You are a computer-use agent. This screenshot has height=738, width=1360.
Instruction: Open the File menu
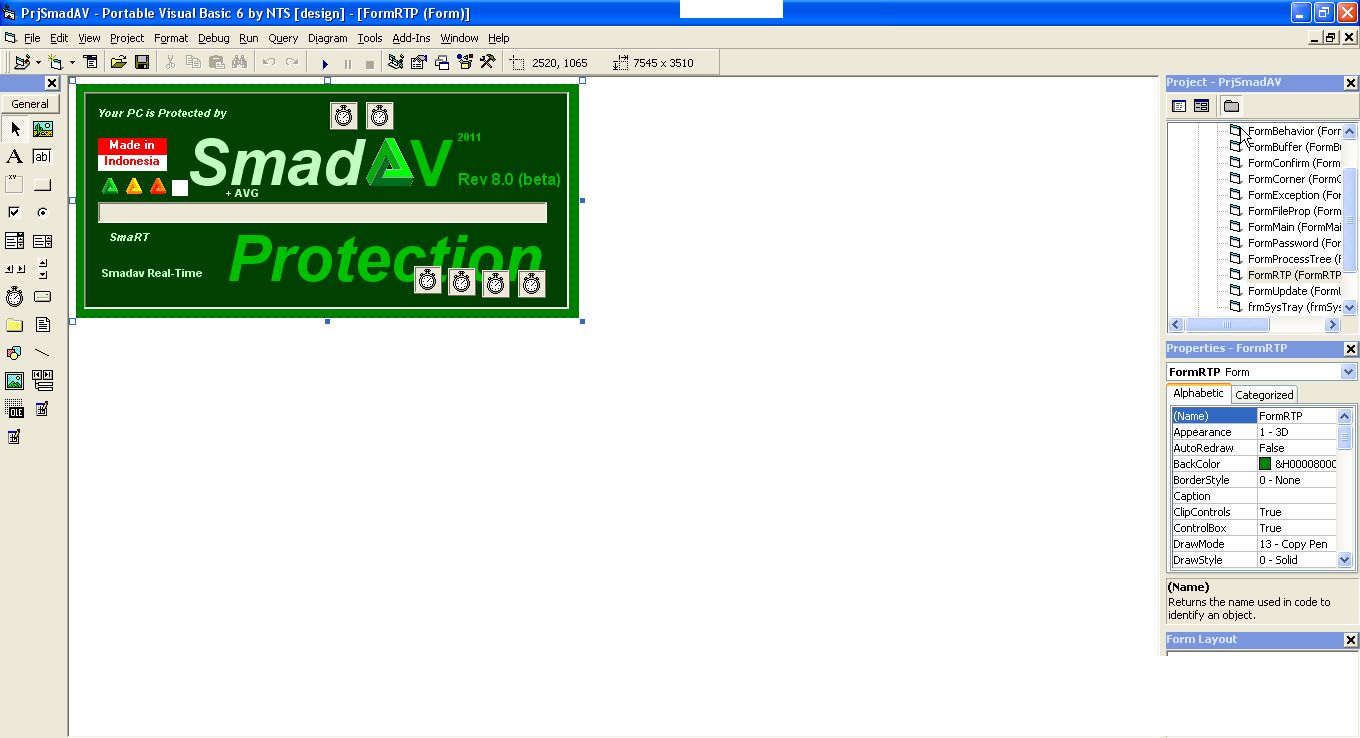tap(32, 38)
